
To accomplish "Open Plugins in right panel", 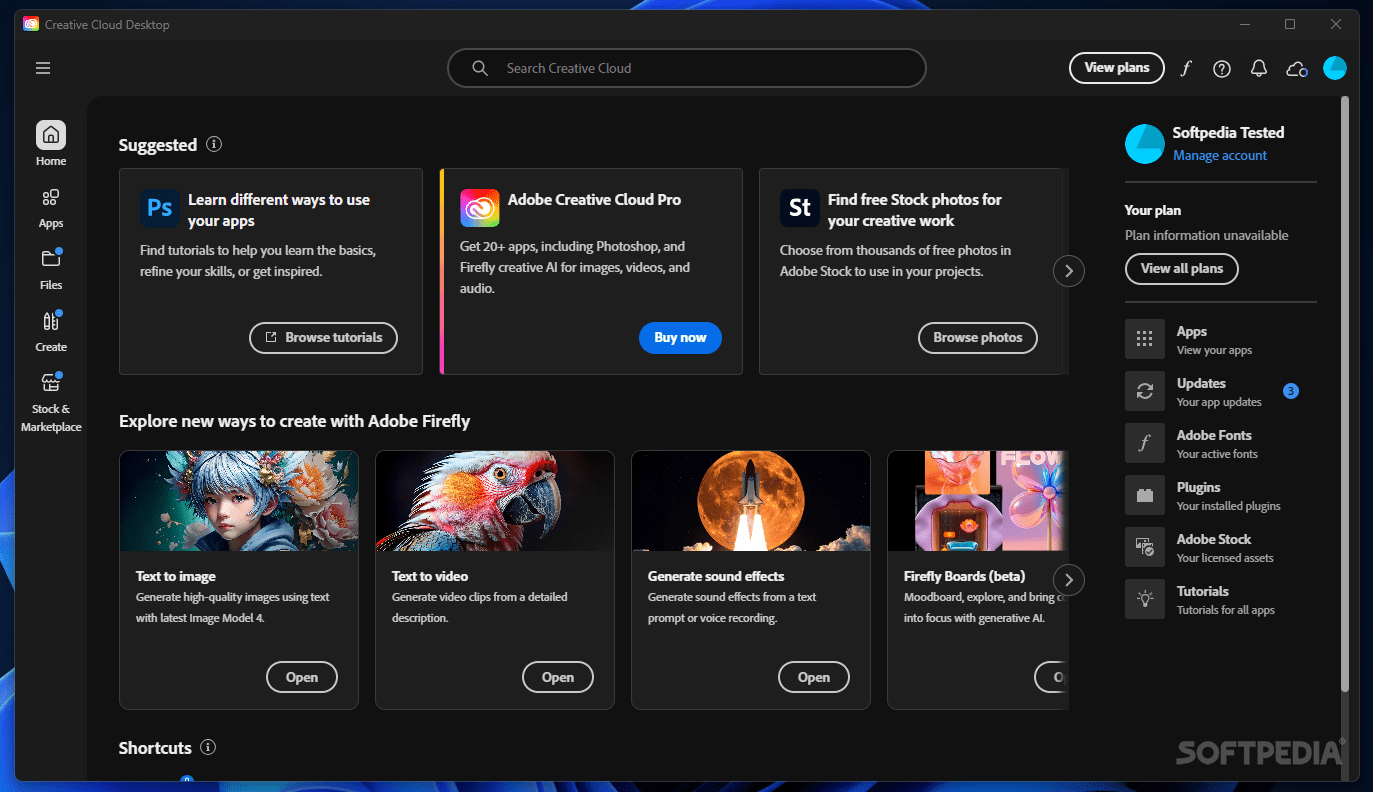I will point(1220,495).
